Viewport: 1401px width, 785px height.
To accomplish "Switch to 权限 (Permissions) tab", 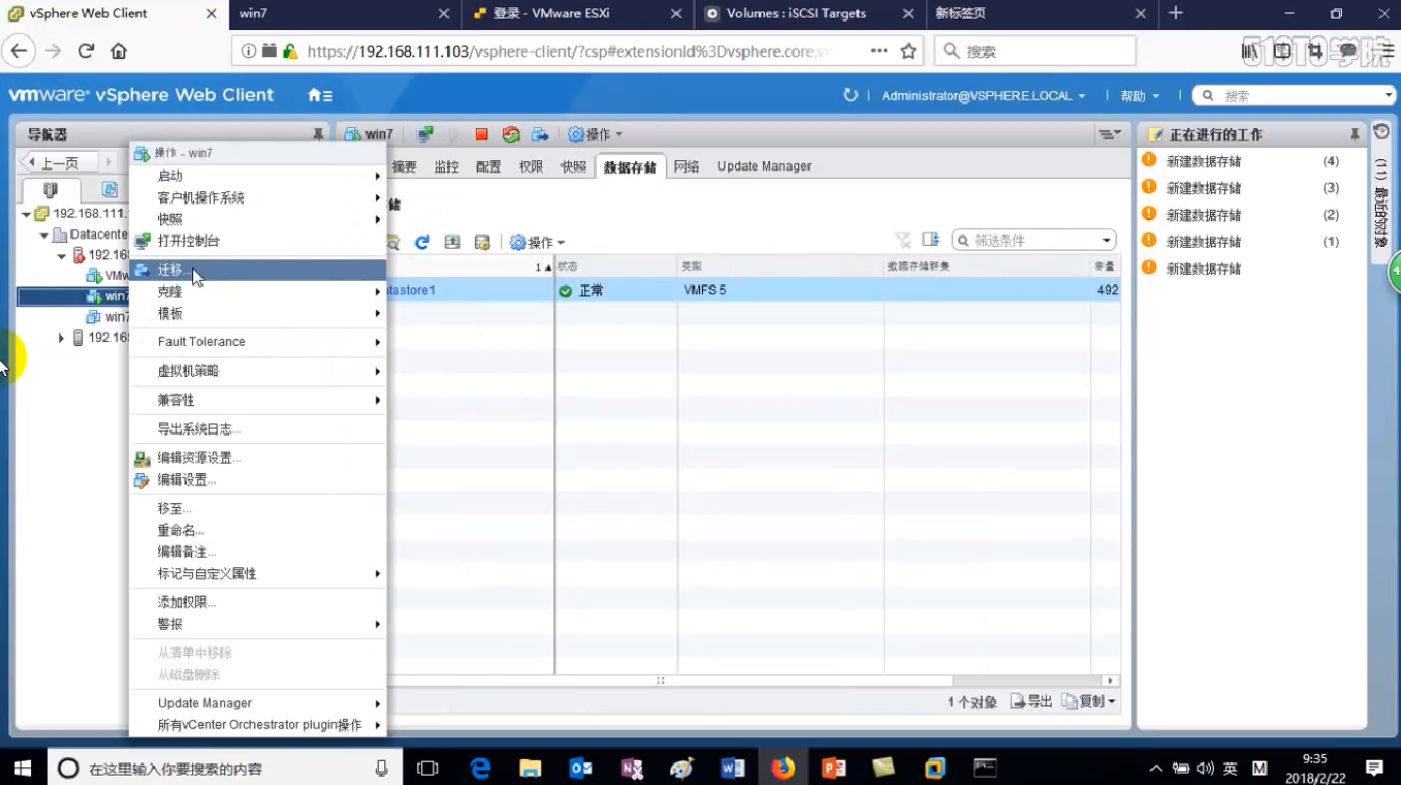I will [531, 167].
